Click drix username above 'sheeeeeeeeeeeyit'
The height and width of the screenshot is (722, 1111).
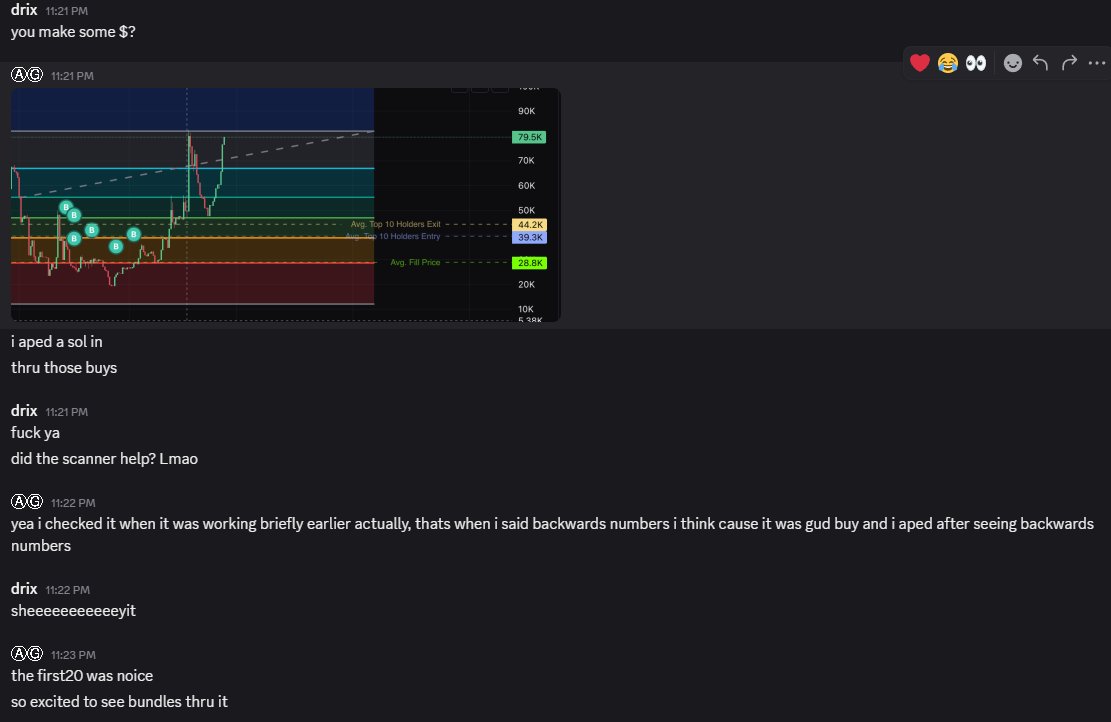[24, 588]
